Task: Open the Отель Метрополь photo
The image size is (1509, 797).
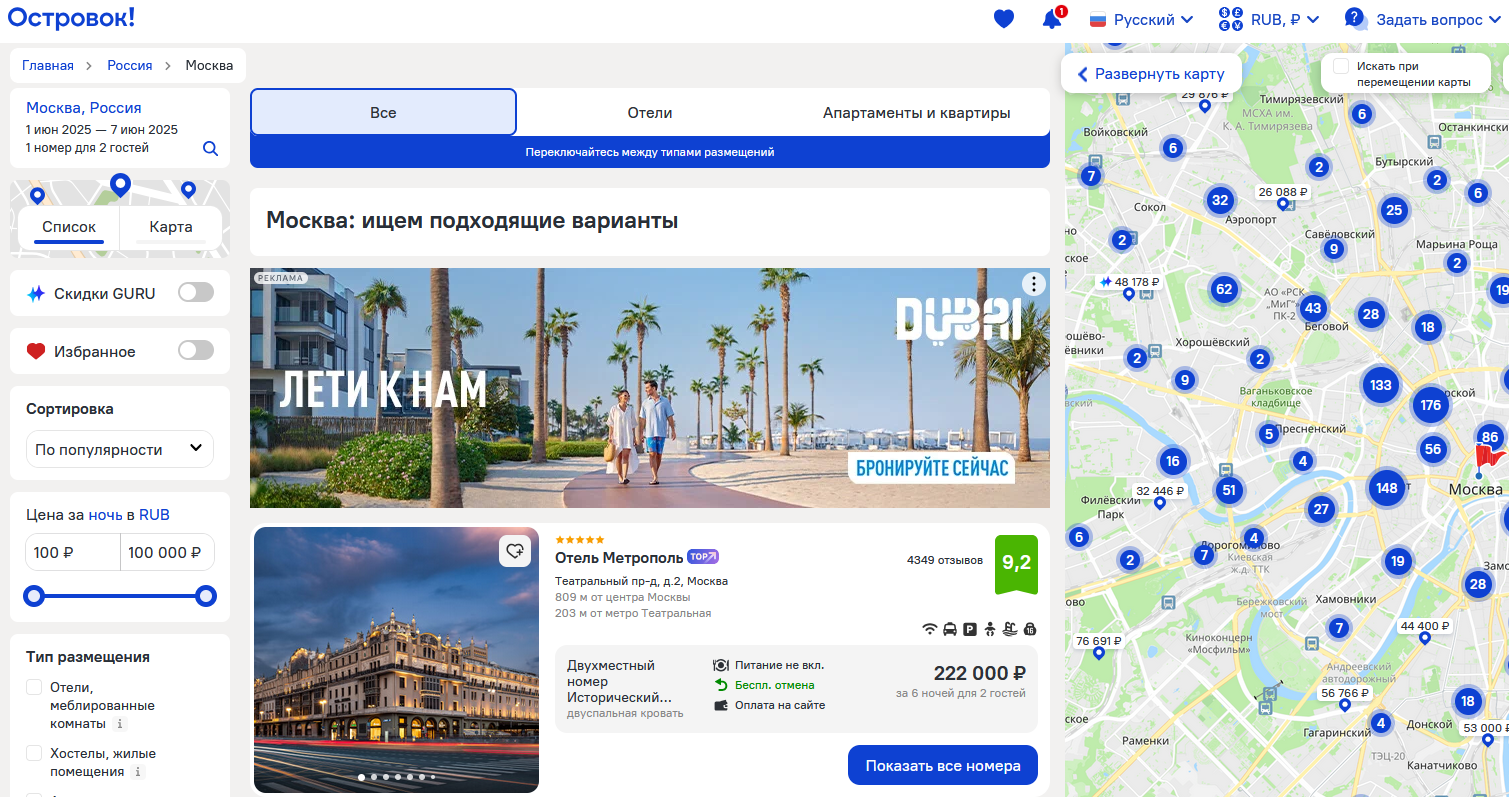Action: click(396, 660)
